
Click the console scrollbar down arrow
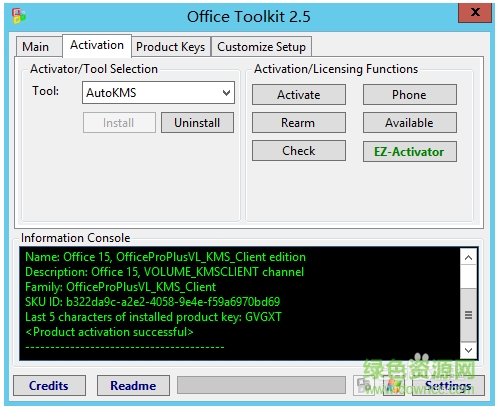[x=468, y=350]
